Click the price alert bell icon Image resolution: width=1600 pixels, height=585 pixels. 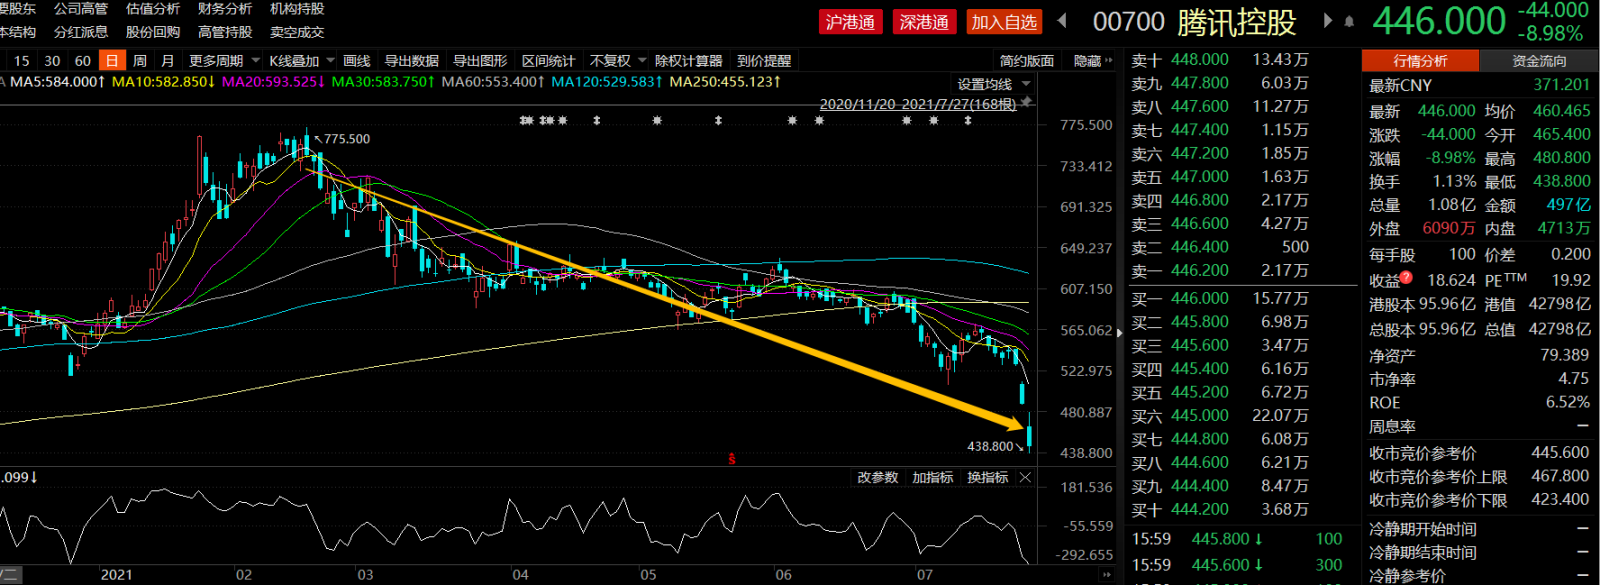[x=1349, y=21]
